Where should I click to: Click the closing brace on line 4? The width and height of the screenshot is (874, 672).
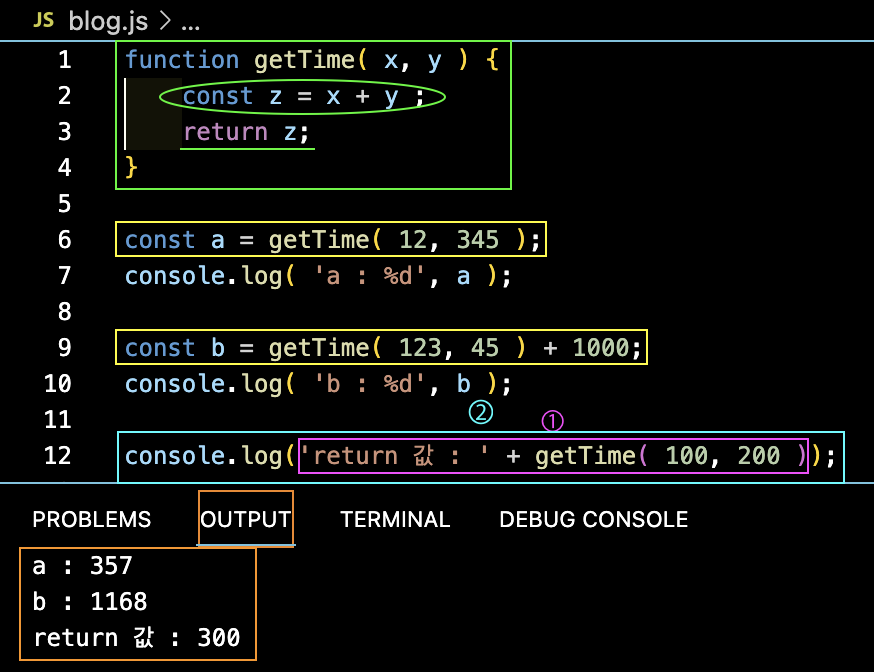pyautogui.click(x=131, y=168)
